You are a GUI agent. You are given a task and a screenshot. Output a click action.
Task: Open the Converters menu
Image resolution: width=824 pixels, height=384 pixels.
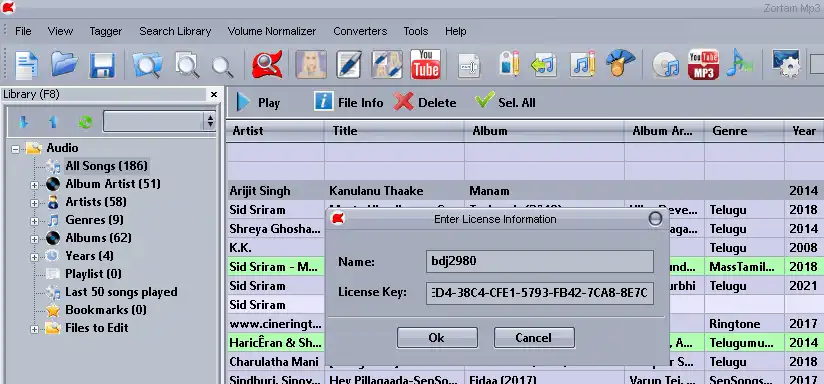[x=360, y=31]
